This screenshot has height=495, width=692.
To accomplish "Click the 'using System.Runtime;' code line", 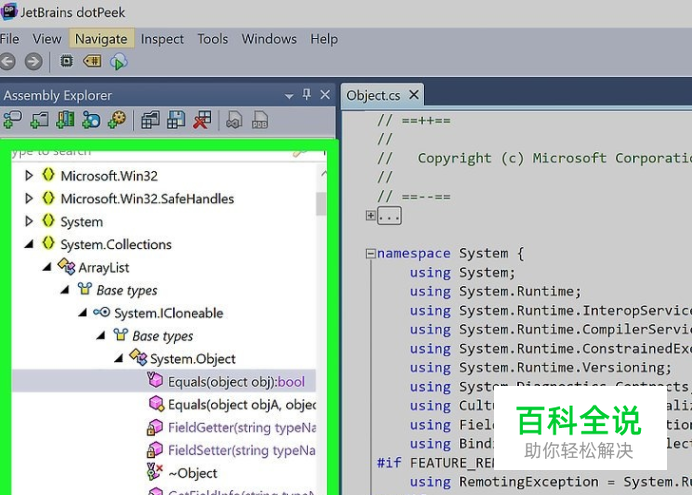I will [495, 292].
